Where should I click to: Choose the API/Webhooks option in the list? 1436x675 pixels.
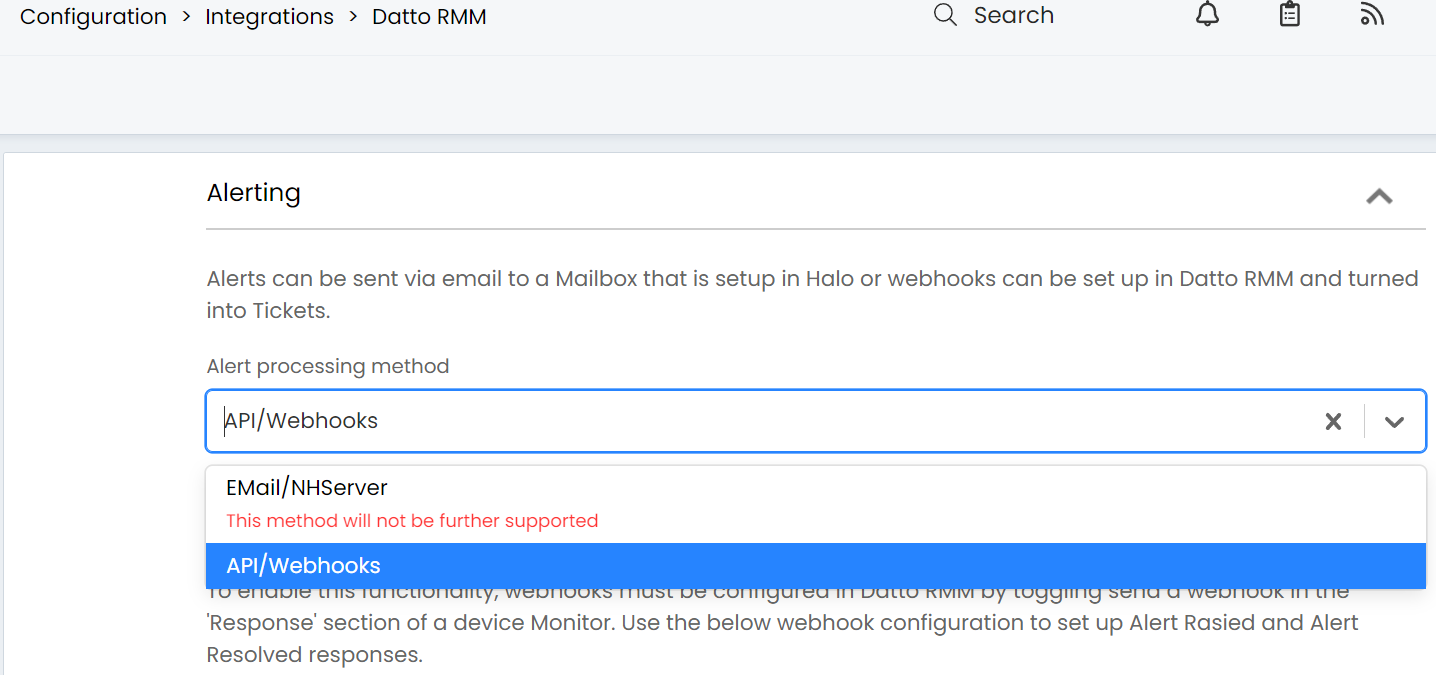(815, 566)
